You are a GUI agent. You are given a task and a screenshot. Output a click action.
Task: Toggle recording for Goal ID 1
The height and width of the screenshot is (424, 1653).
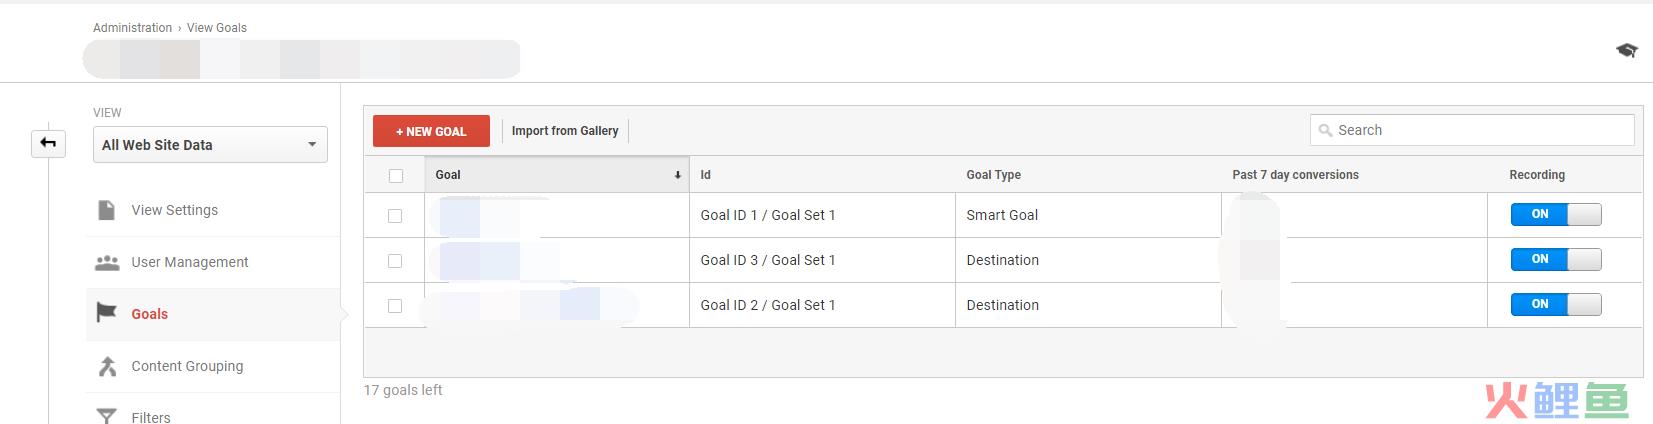click(x=1556, y=214)
